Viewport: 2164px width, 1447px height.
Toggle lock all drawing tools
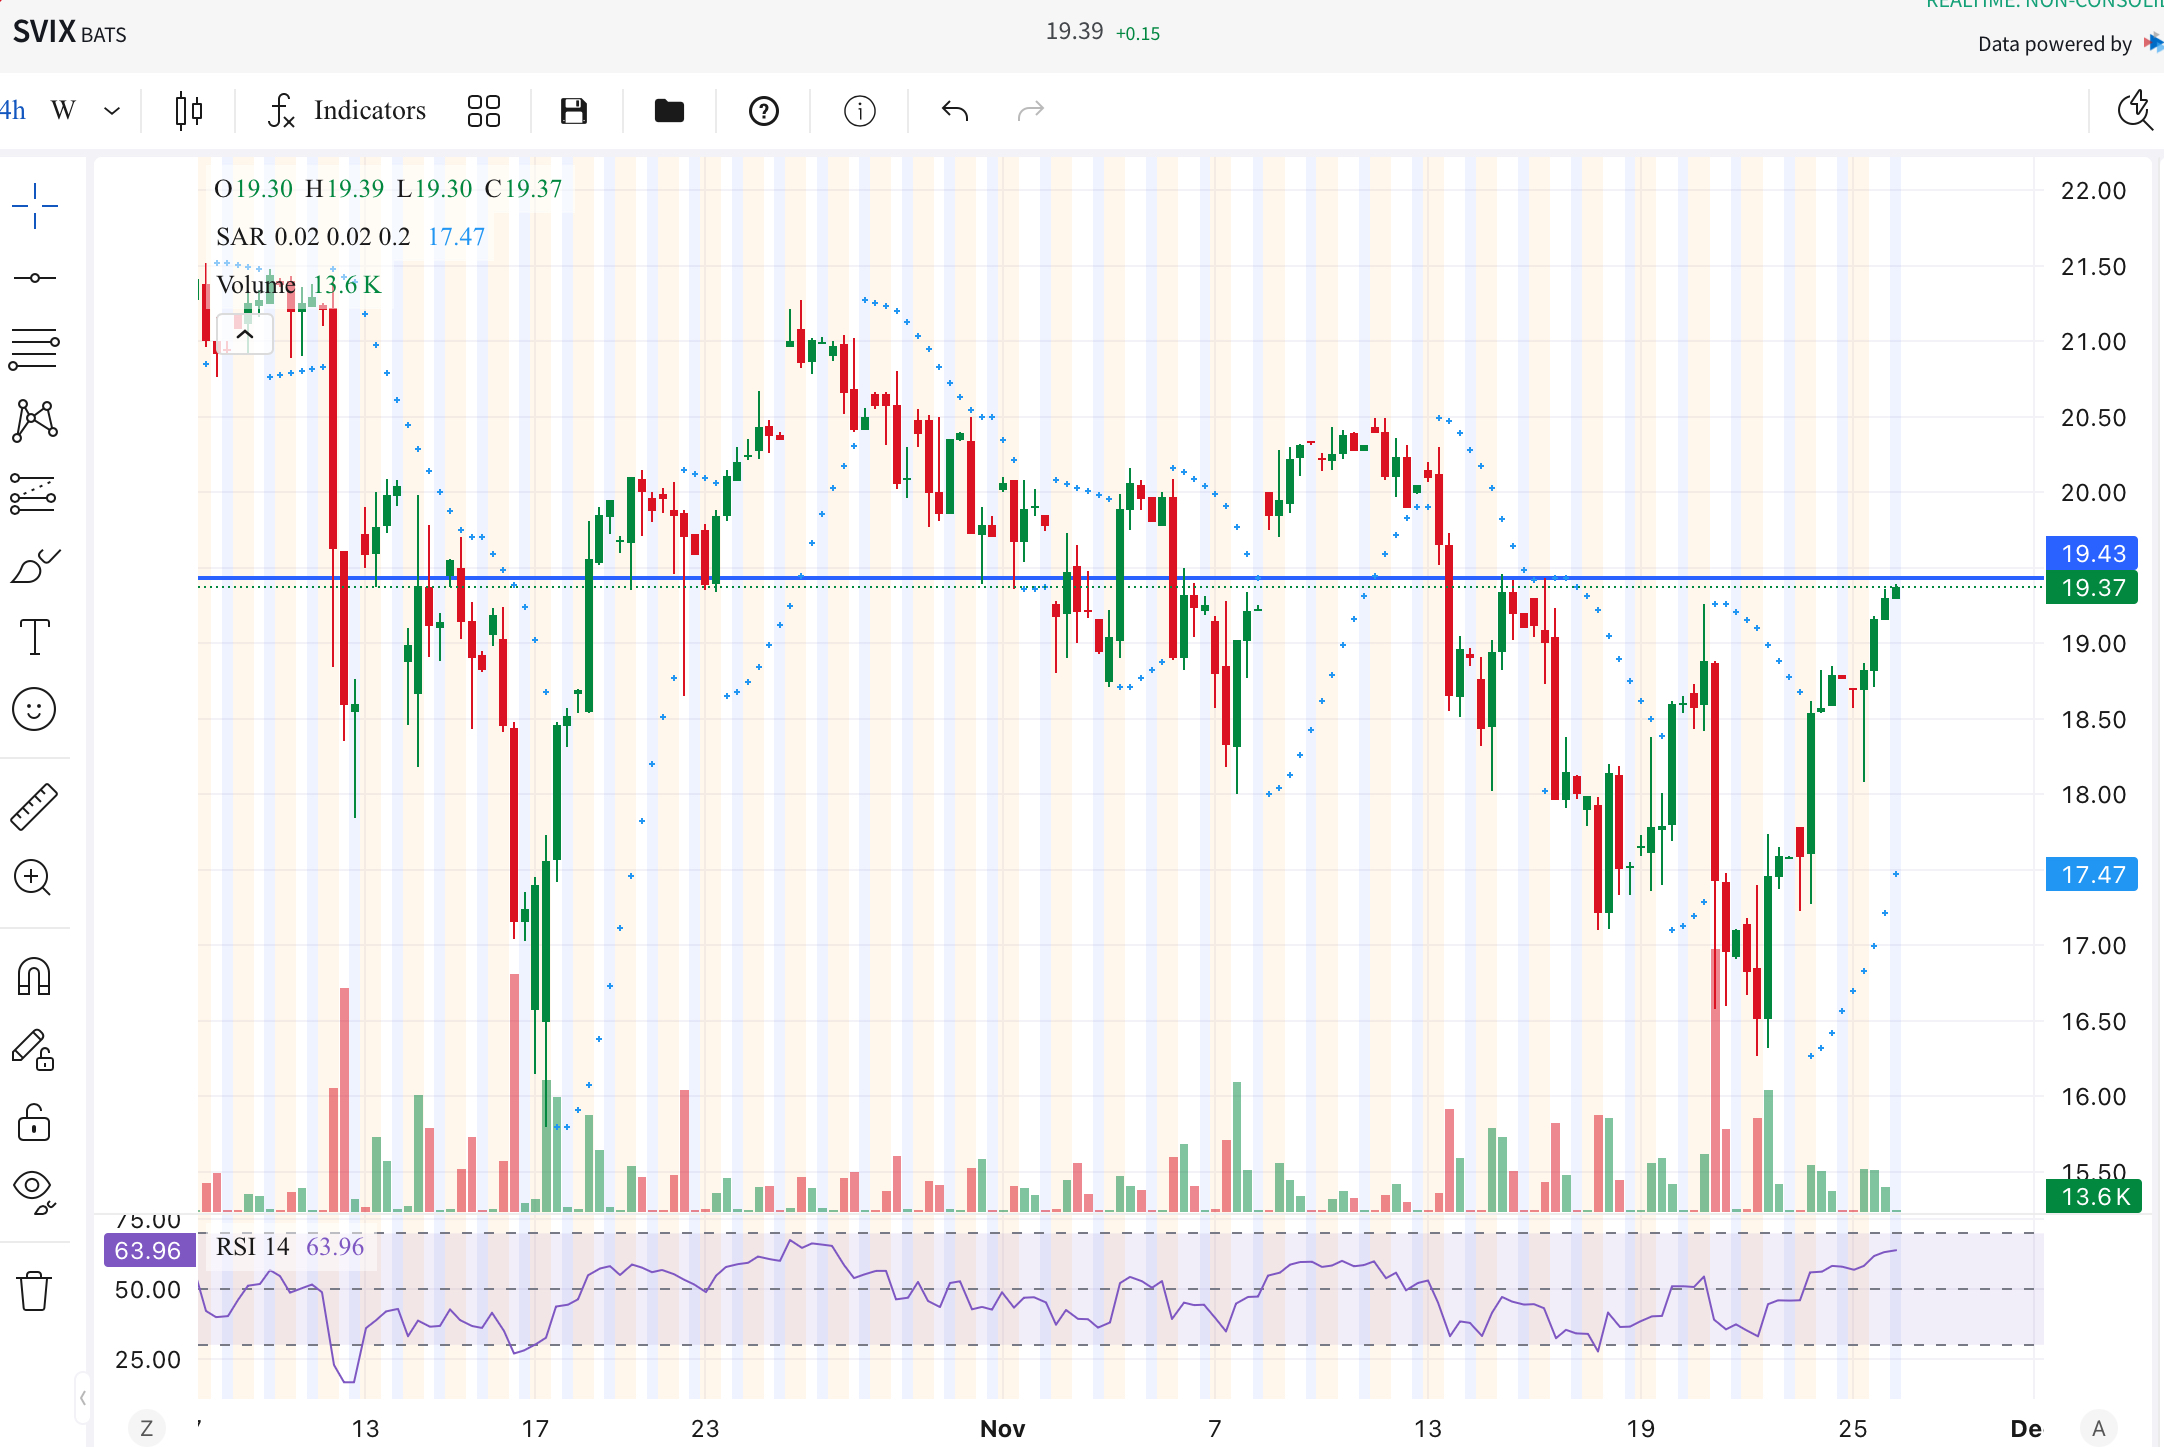(x=34, y=1122)
